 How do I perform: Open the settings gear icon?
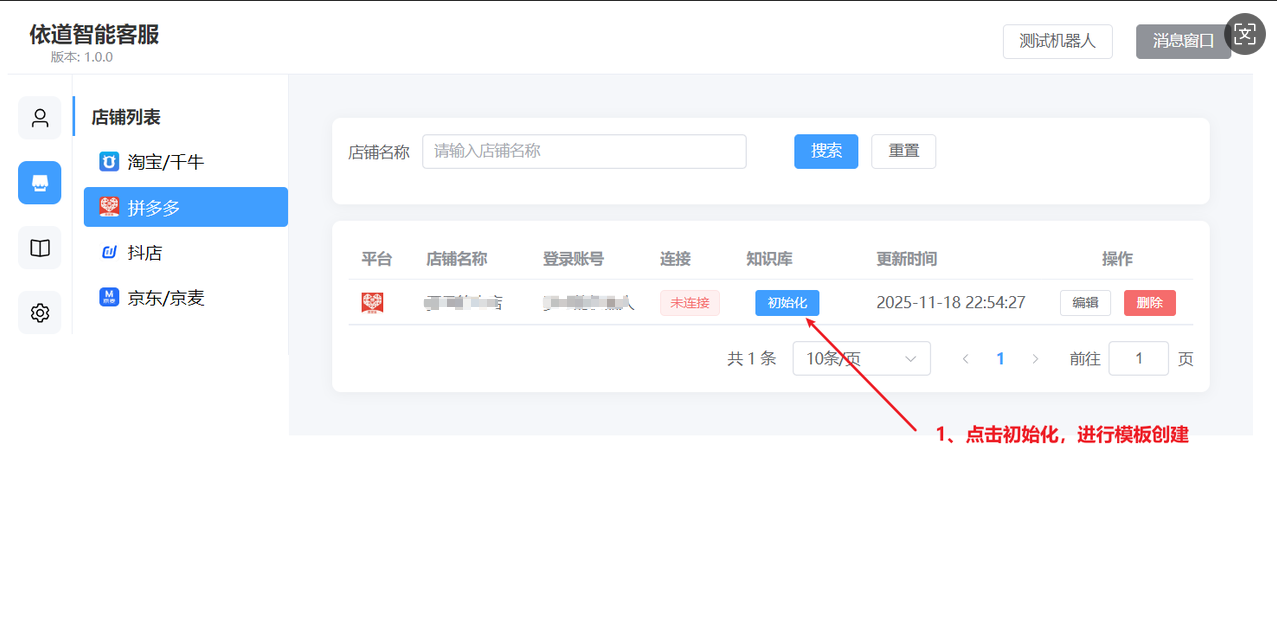[x=40, y=313]
